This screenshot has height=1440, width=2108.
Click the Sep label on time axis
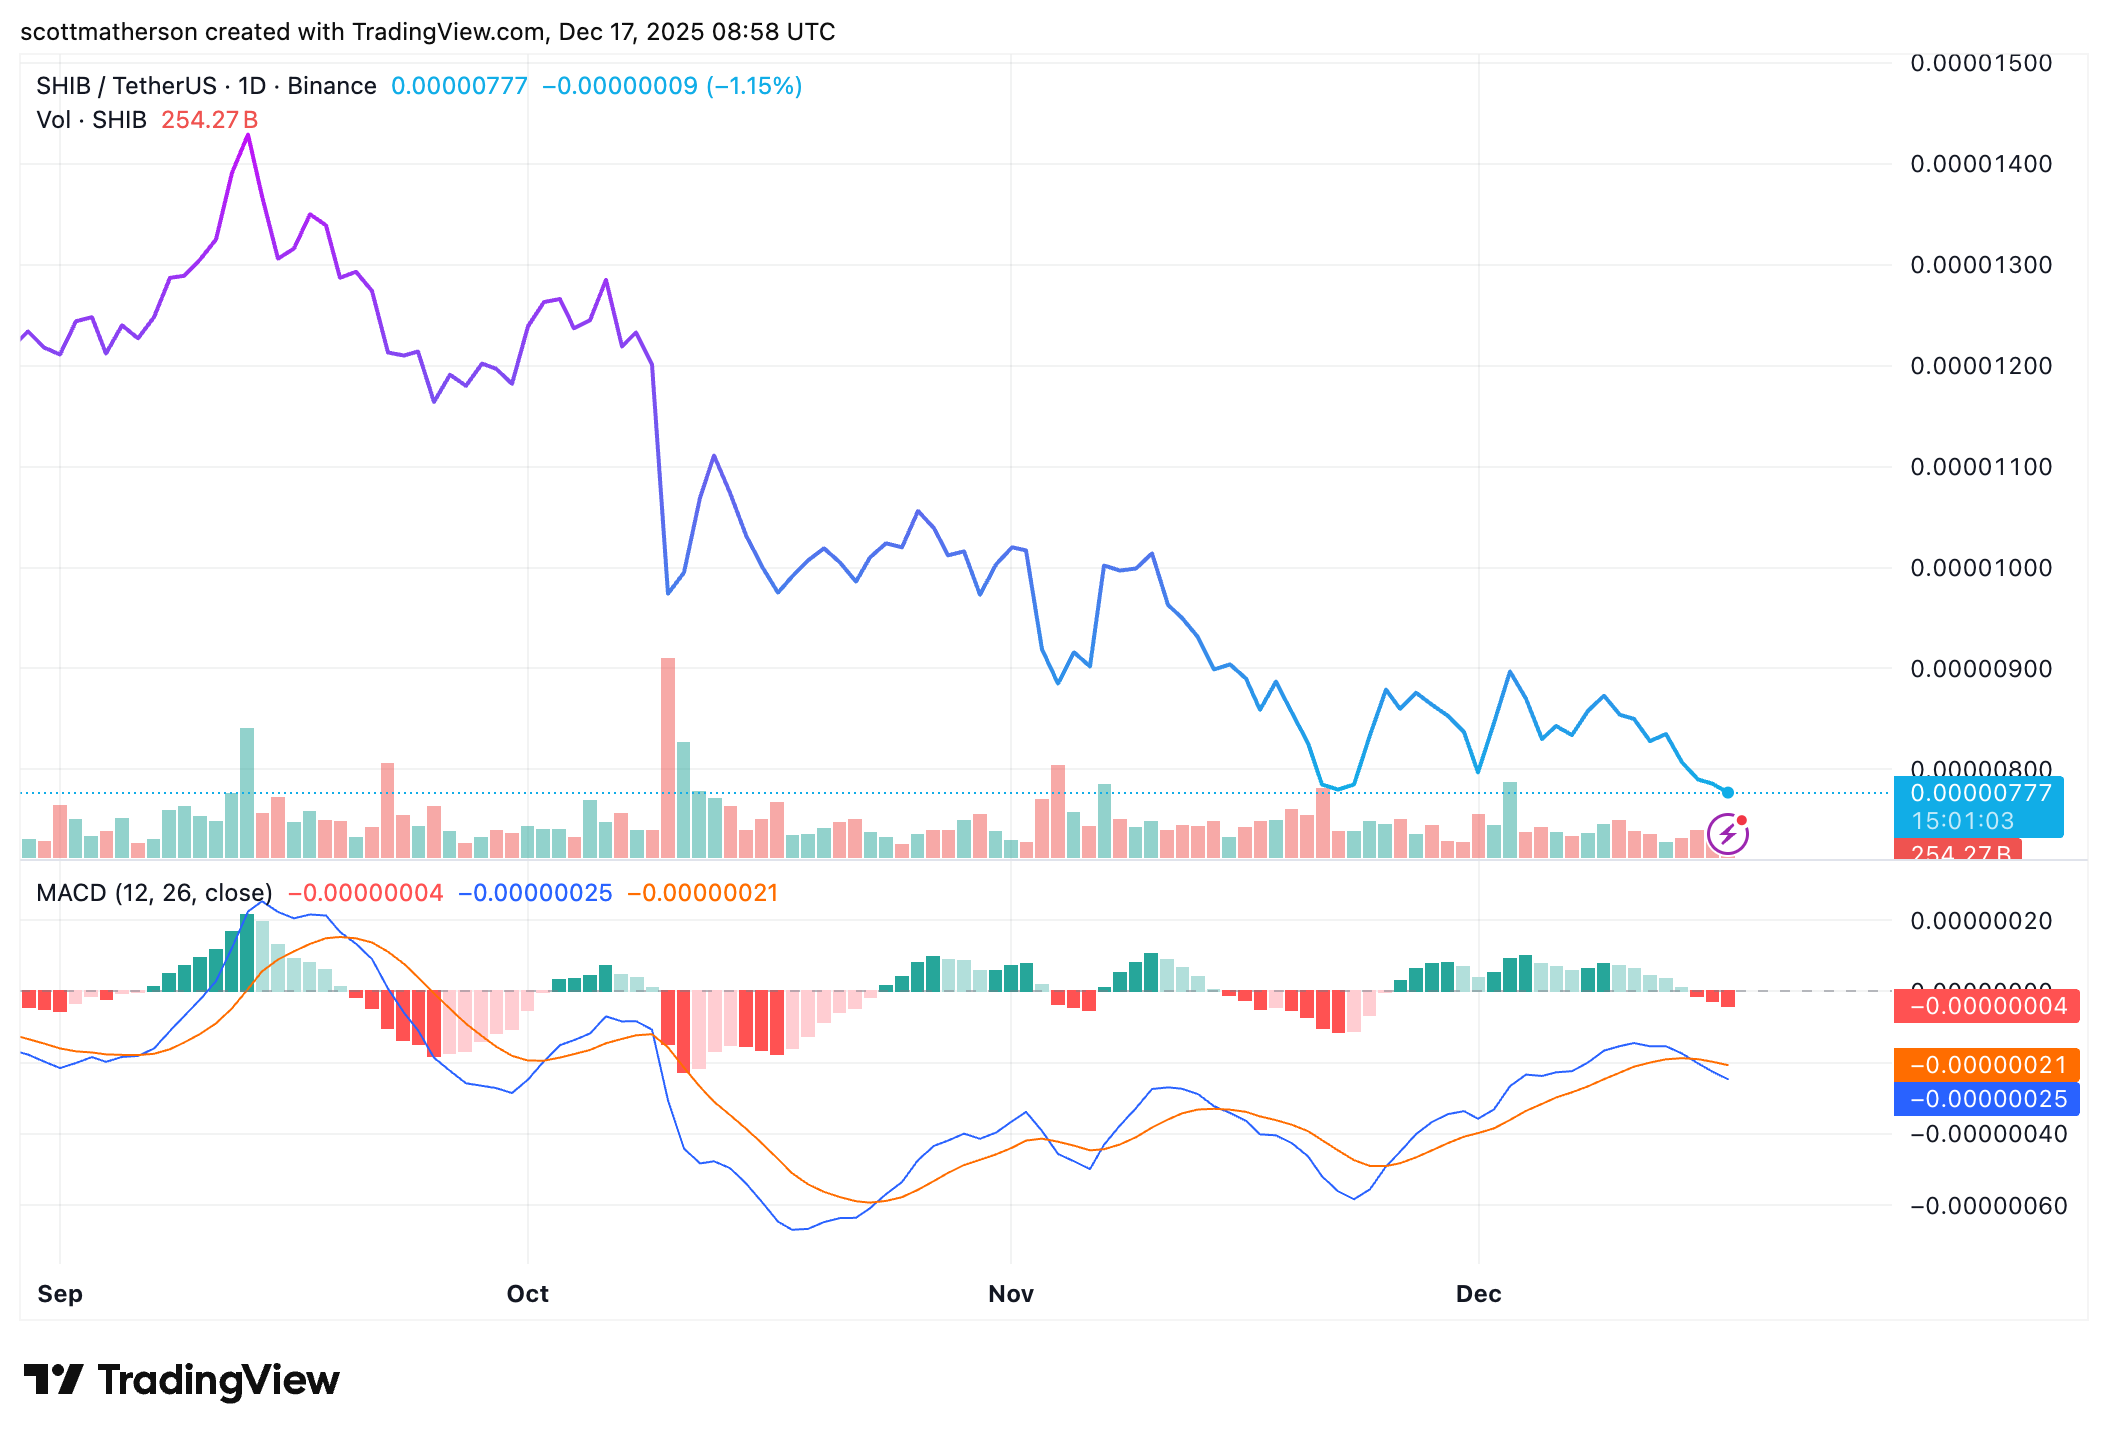click(x=60, y=1294)
